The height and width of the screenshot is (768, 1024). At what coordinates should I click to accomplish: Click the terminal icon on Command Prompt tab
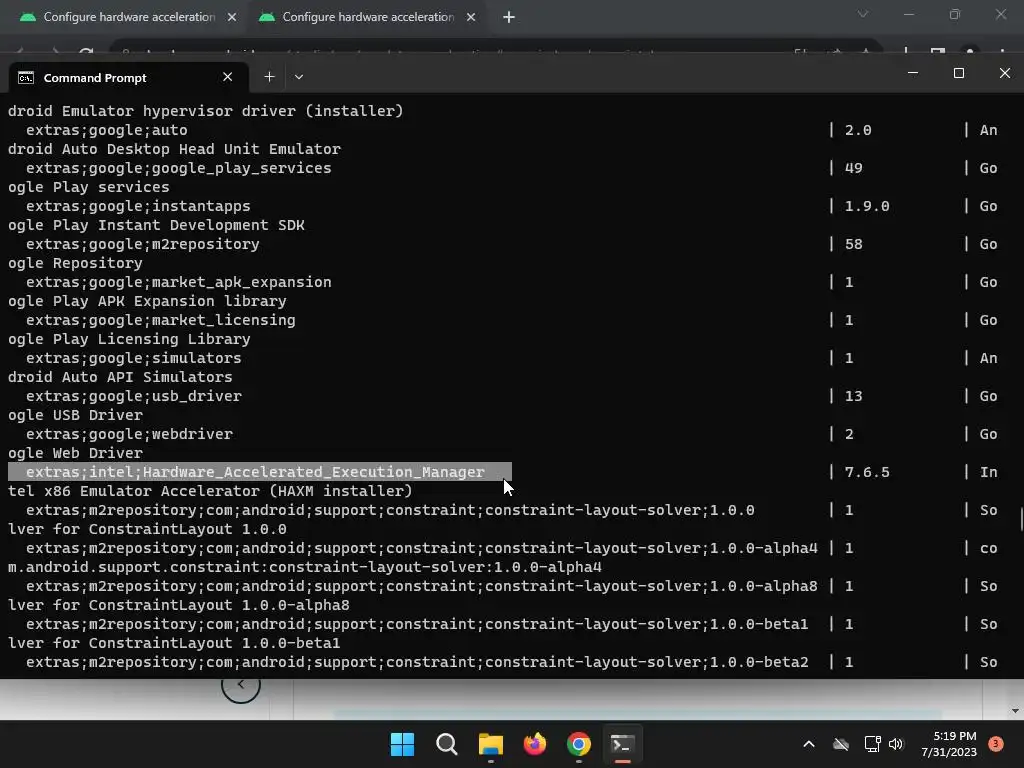(x=25, y=78)
